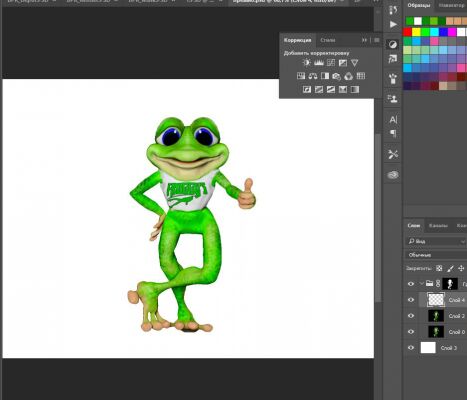Open the Styles panel icon in dock

[x=393, y=59]
